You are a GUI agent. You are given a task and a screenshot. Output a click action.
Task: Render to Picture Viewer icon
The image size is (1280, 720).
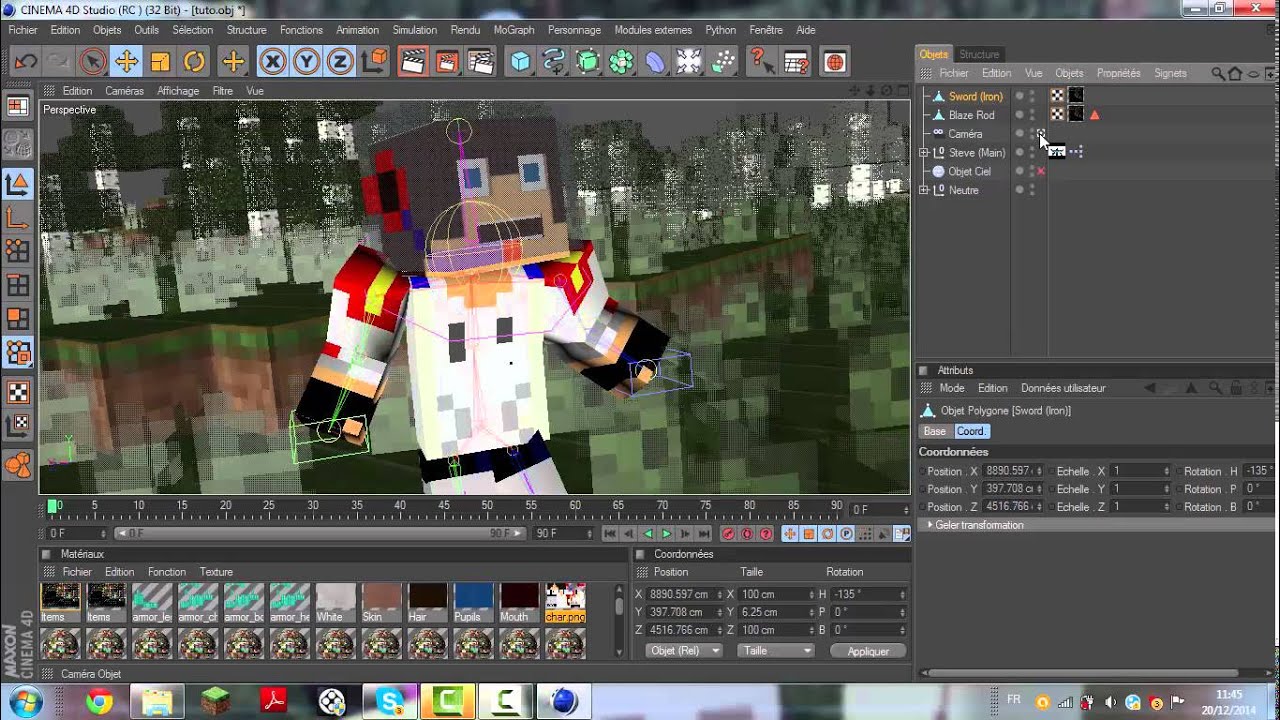[446, 62]
